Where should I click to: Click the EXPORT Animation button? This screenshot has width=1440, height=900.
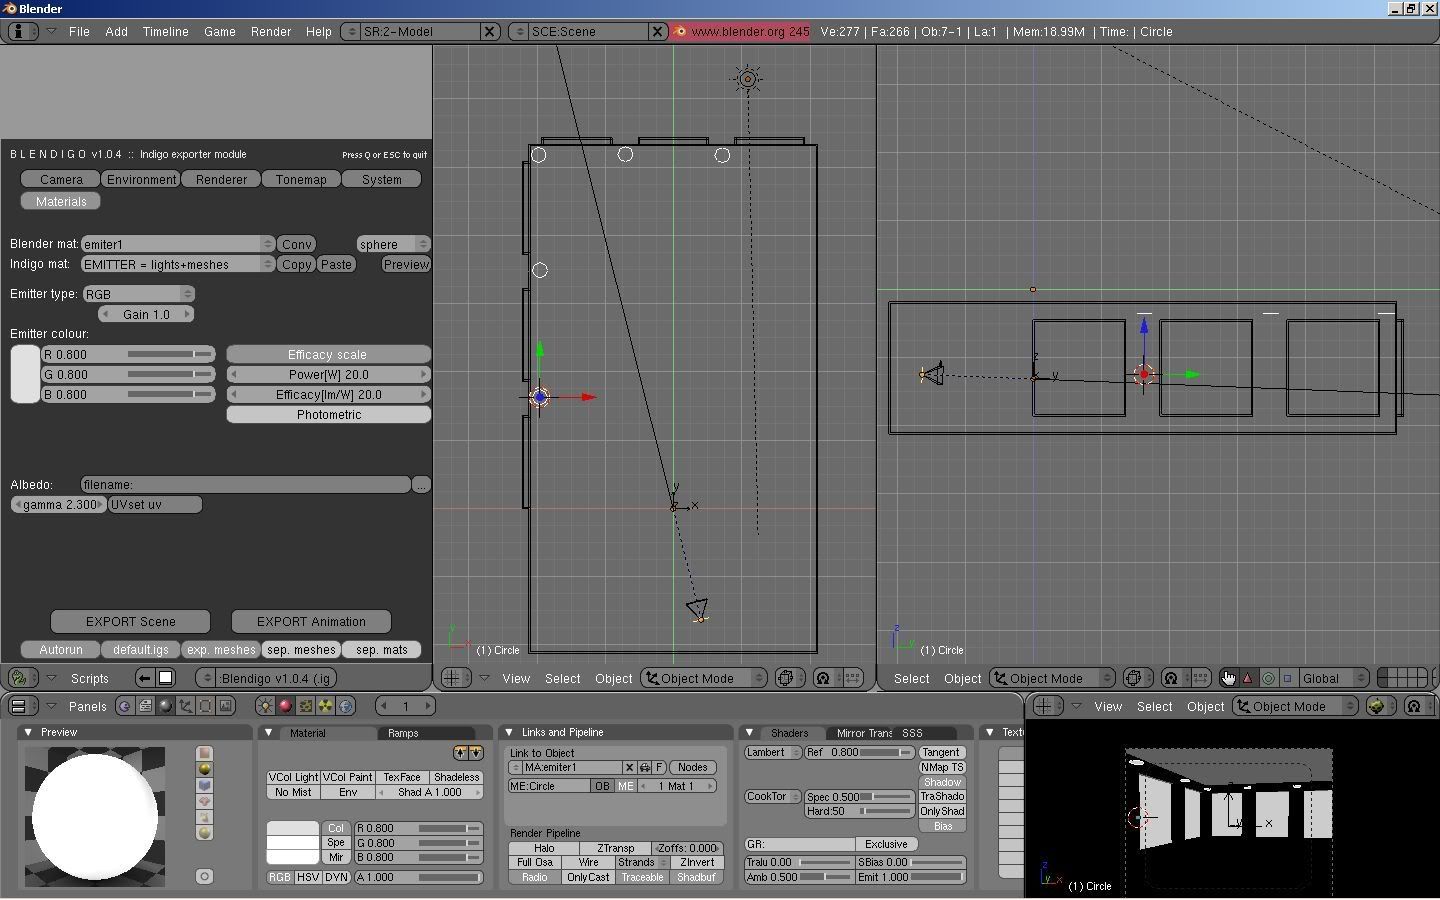[311, 621]
